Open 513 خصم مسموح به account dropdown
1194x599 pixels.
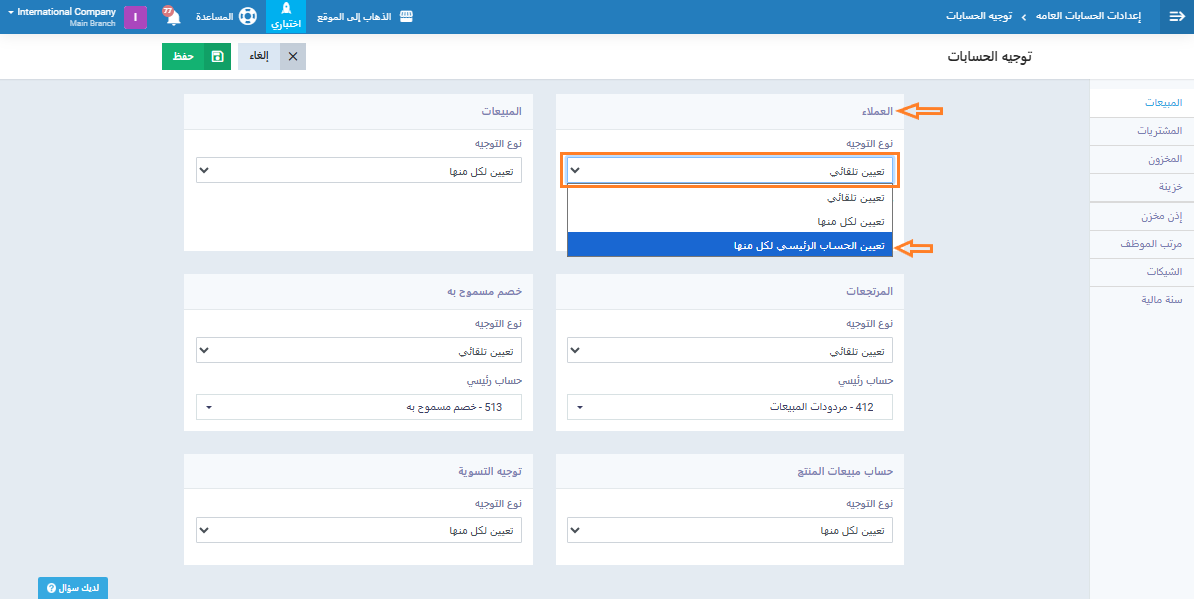(x=359, y=407)
